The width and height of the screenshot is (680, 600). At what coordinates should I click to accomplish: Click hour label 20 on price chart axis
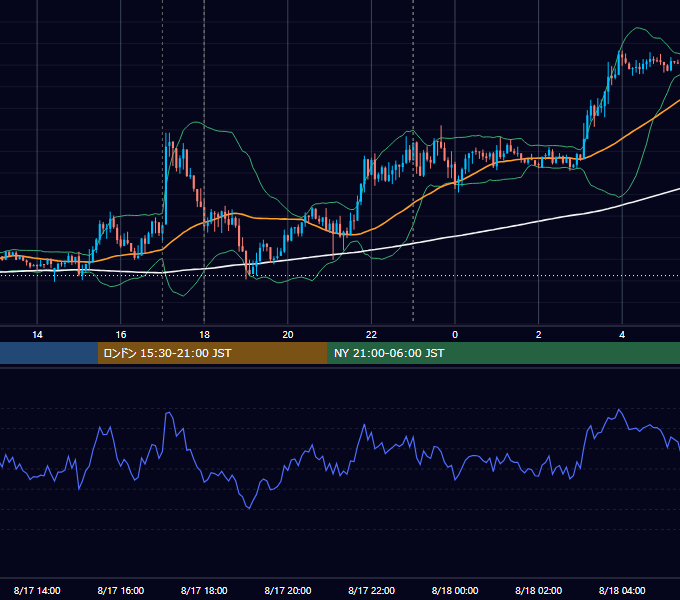click(288, 334)
